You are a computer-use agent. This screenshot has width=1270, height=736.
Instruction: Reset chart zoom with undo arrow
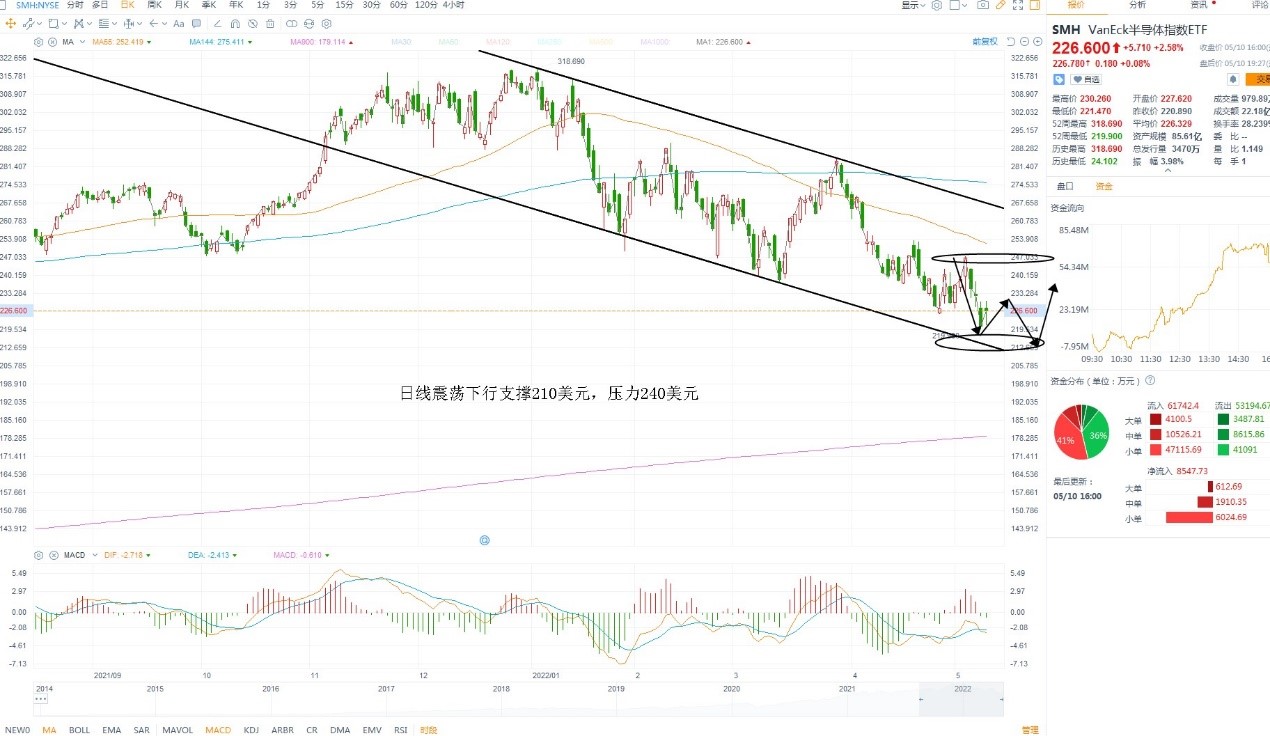(x=1011, y=42)
